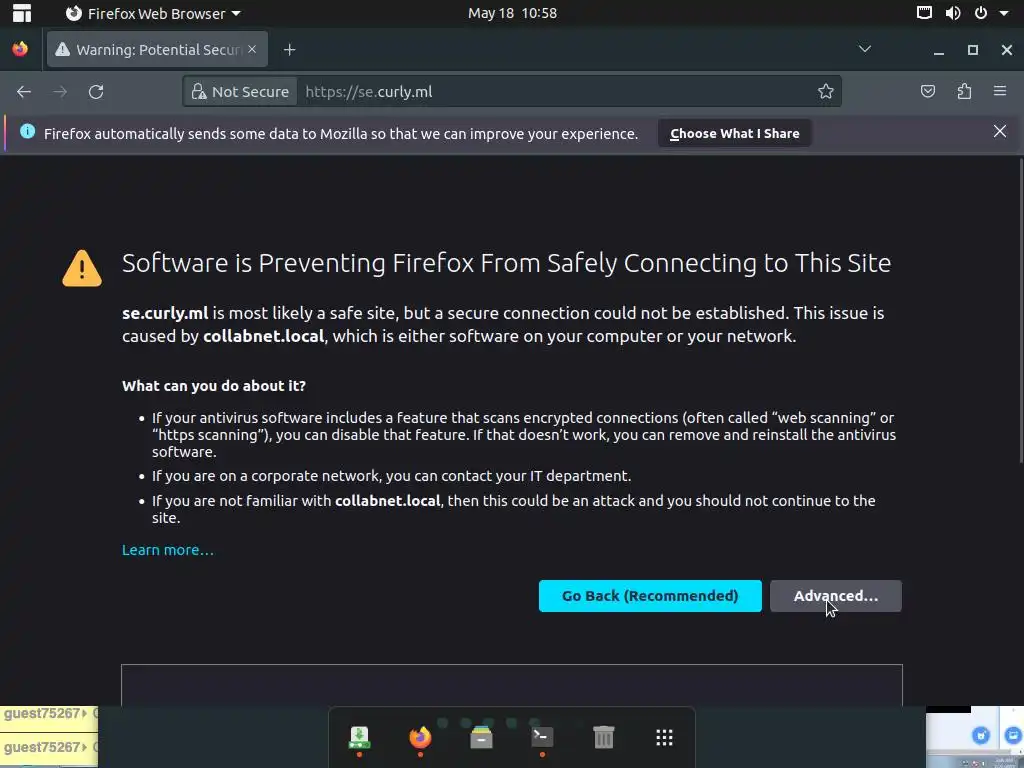This screenshot has height=768, width=1024.
Task: Click the Advanced button
Action: click(836, 596)
